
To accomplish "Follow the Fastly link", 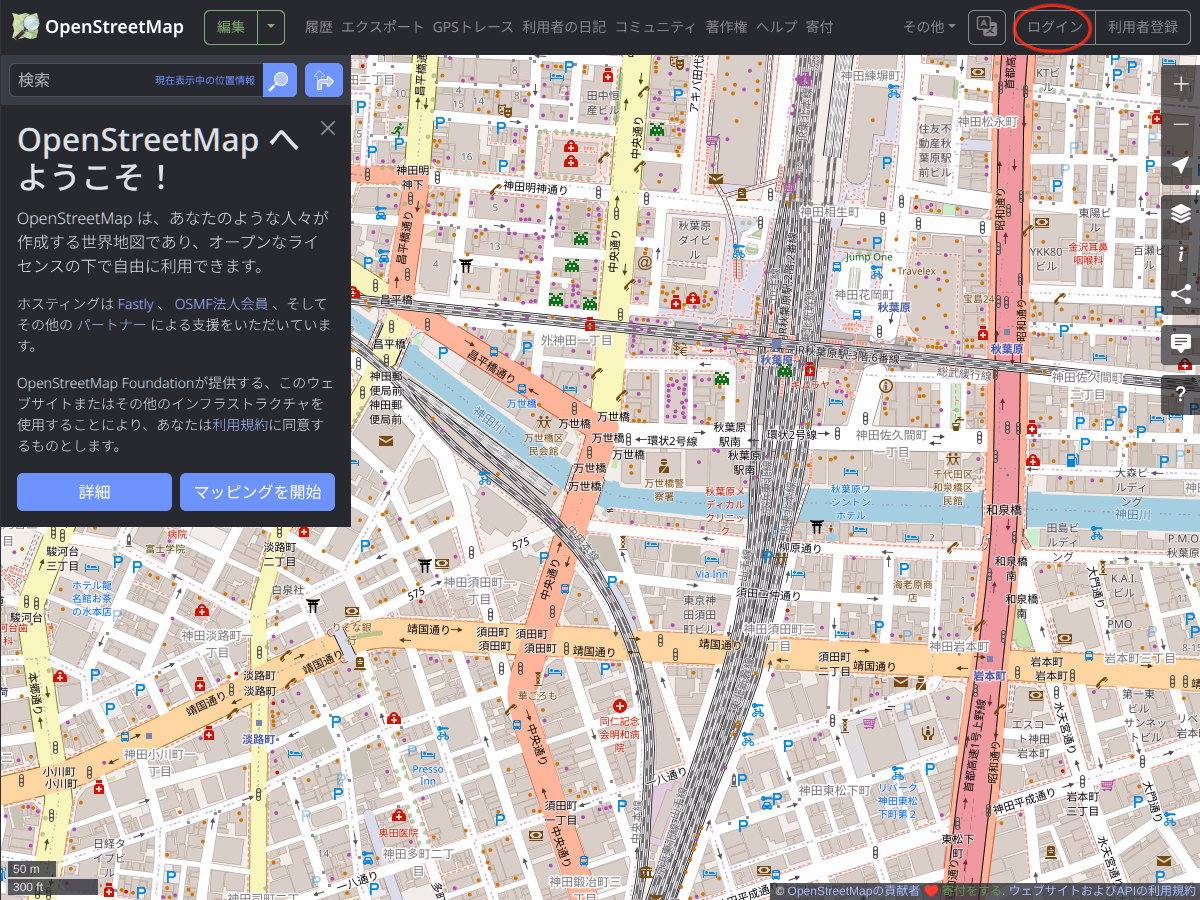I will click(x=136, y=303).
